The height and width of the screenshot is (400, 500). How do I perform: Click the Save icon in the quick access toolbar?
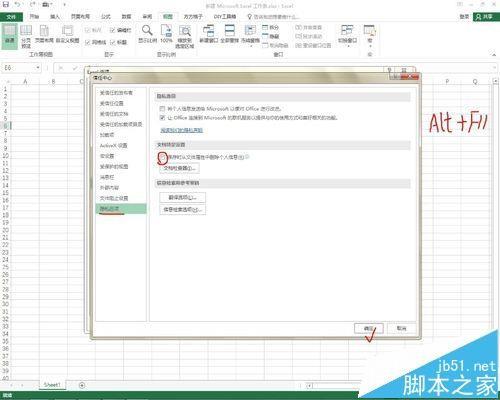pos(6,4)
